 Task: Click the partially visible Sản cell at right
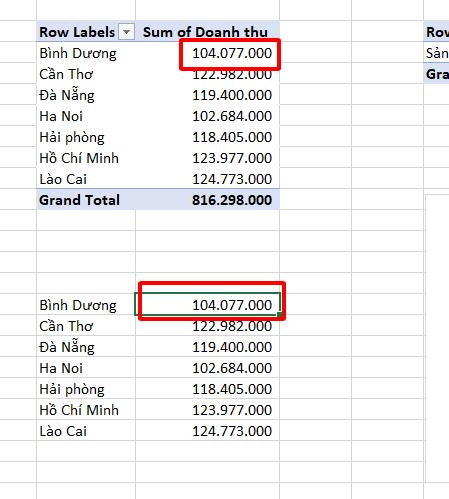pyautogui.click(x=436, y=53)
